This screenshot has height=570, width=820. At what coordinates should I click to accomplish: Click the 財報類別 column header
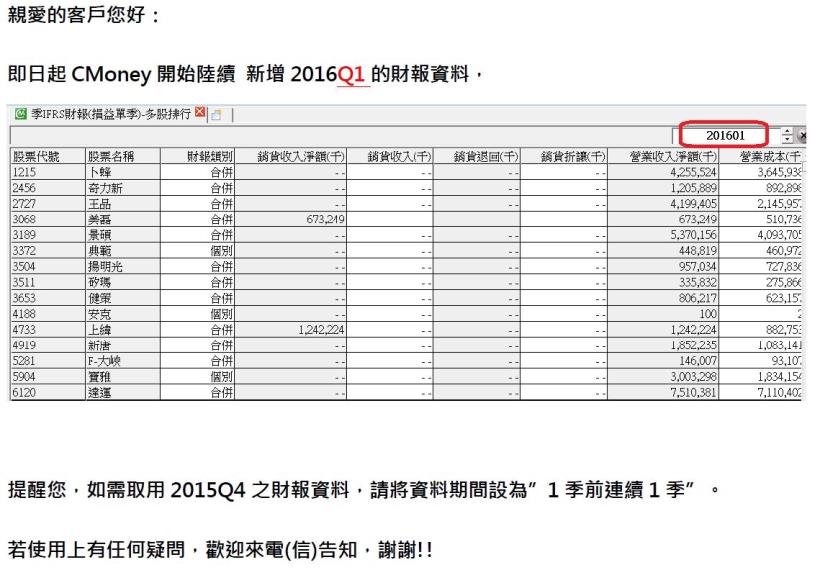point(198,156)
